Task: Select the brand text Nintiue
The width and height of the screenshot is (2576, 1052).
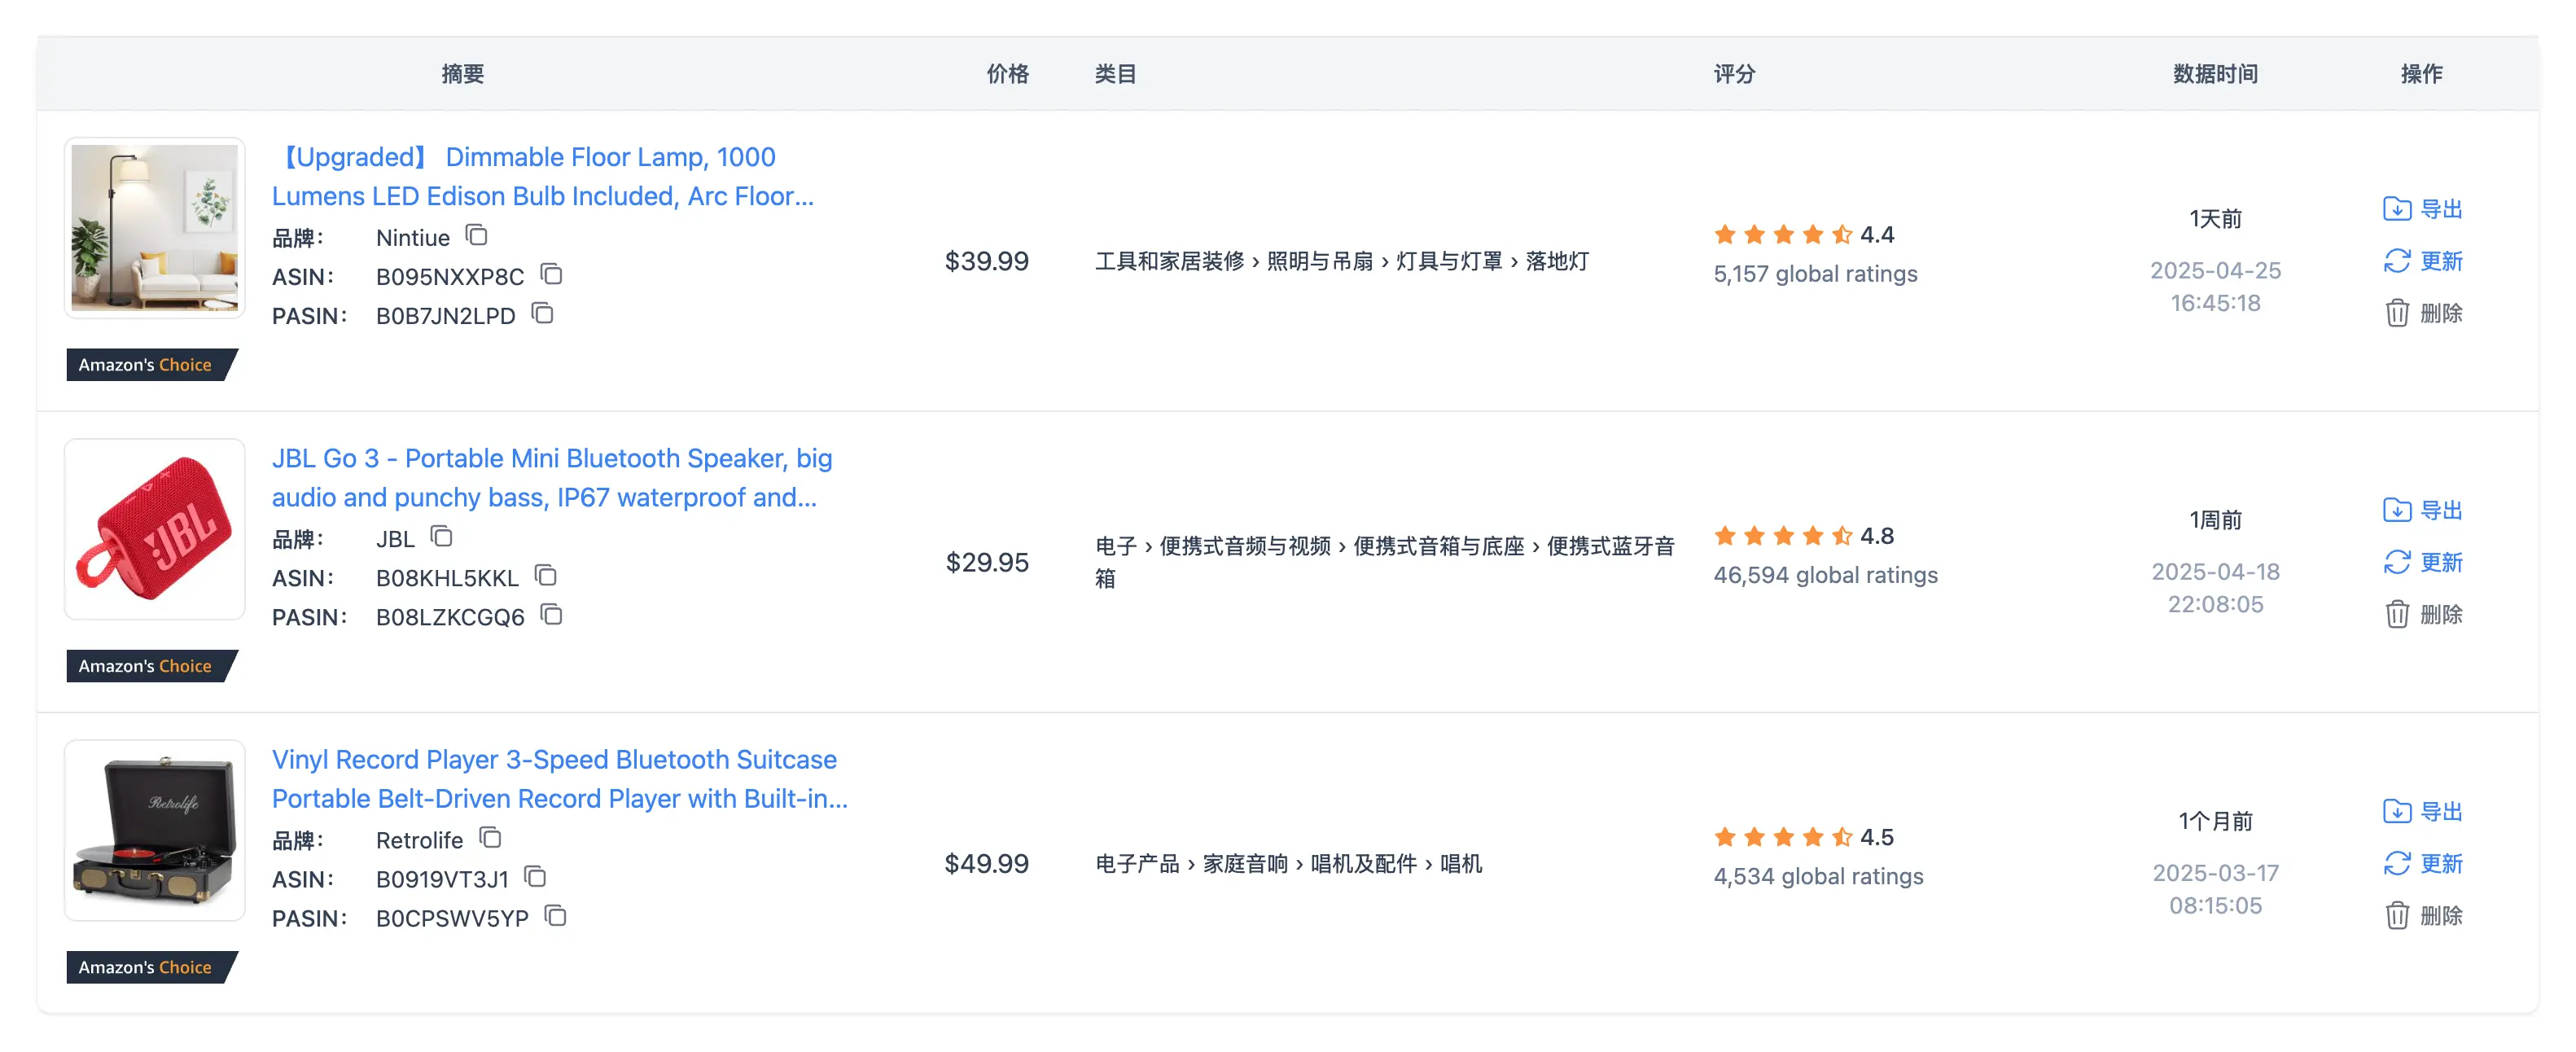Action: [413, 238]
